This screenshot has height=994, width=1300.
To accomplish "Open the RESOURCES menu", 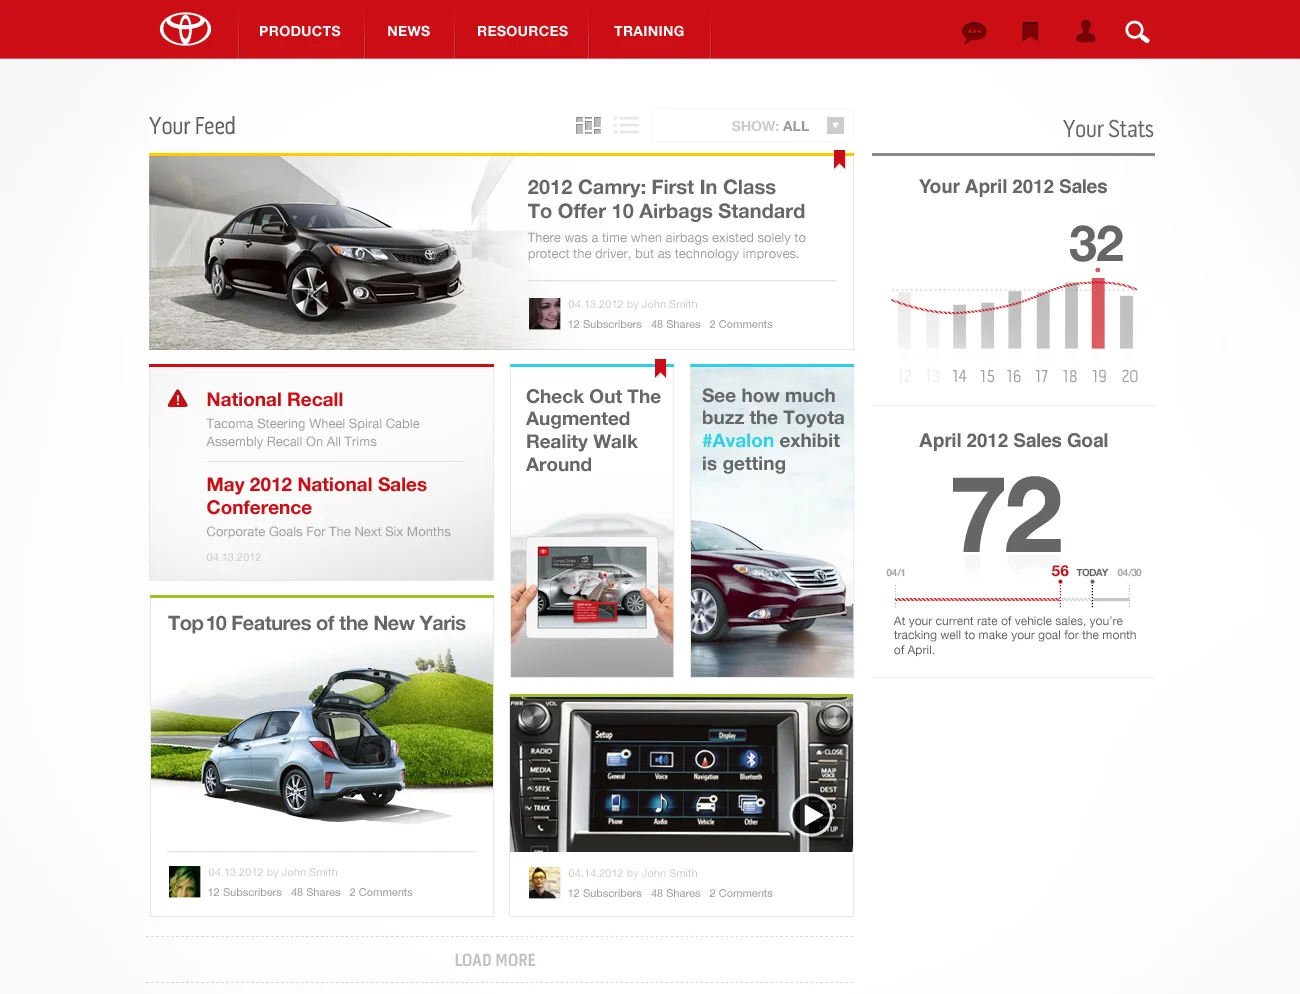I will click(x=522, y=31).
